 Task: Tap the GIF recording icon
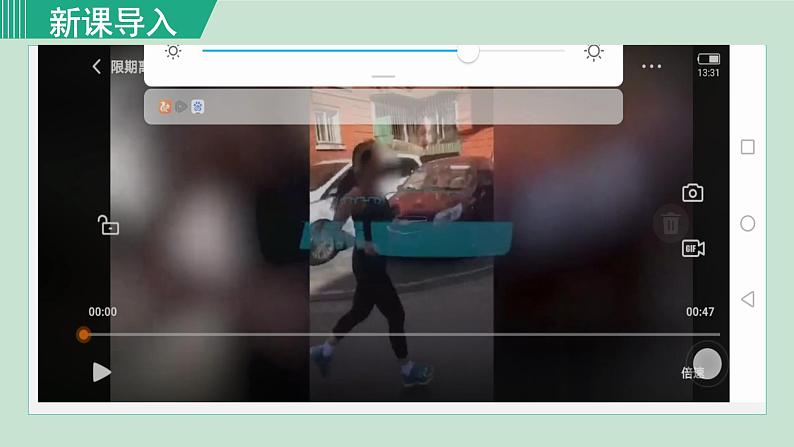click(693, 249)
